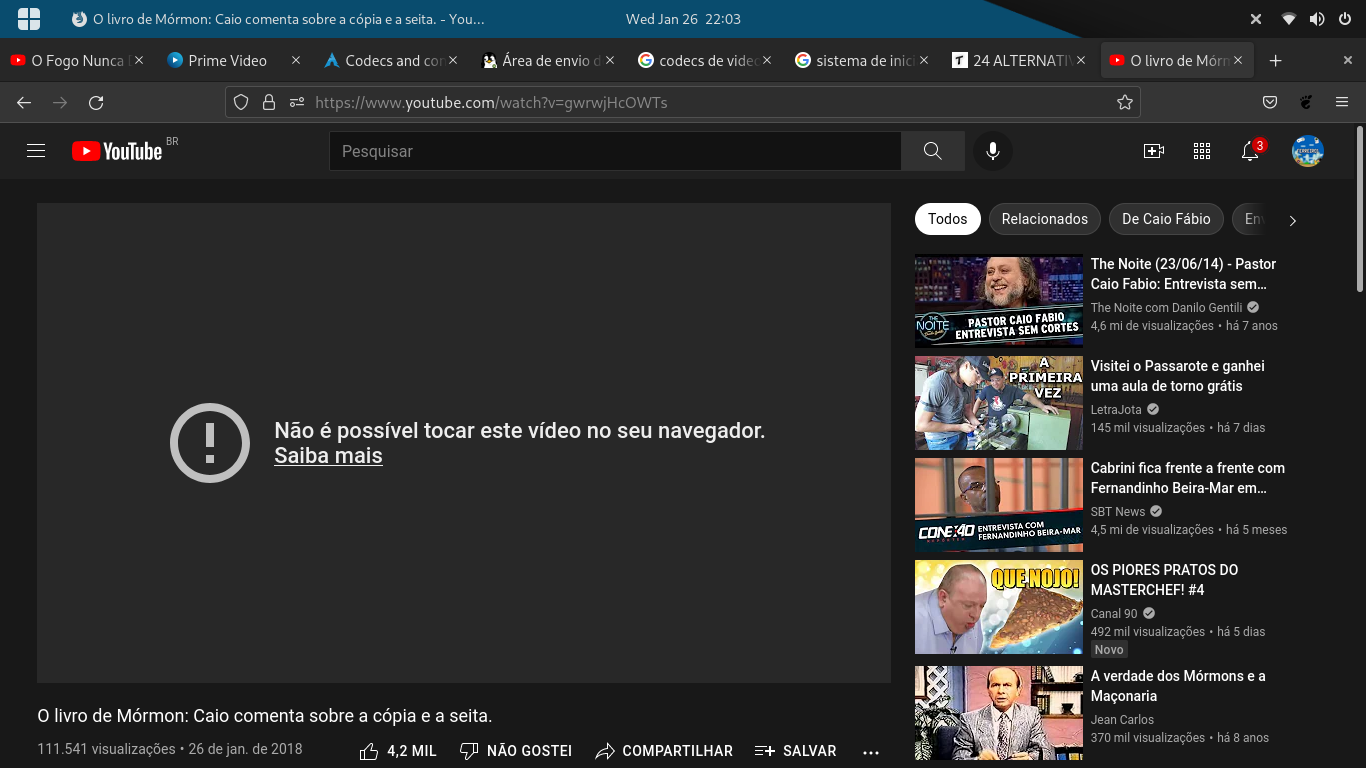Screen dimensions: 1366x768
Task: Open the notifications bell with 3 alerts
Action: (x=1250, y=151)
